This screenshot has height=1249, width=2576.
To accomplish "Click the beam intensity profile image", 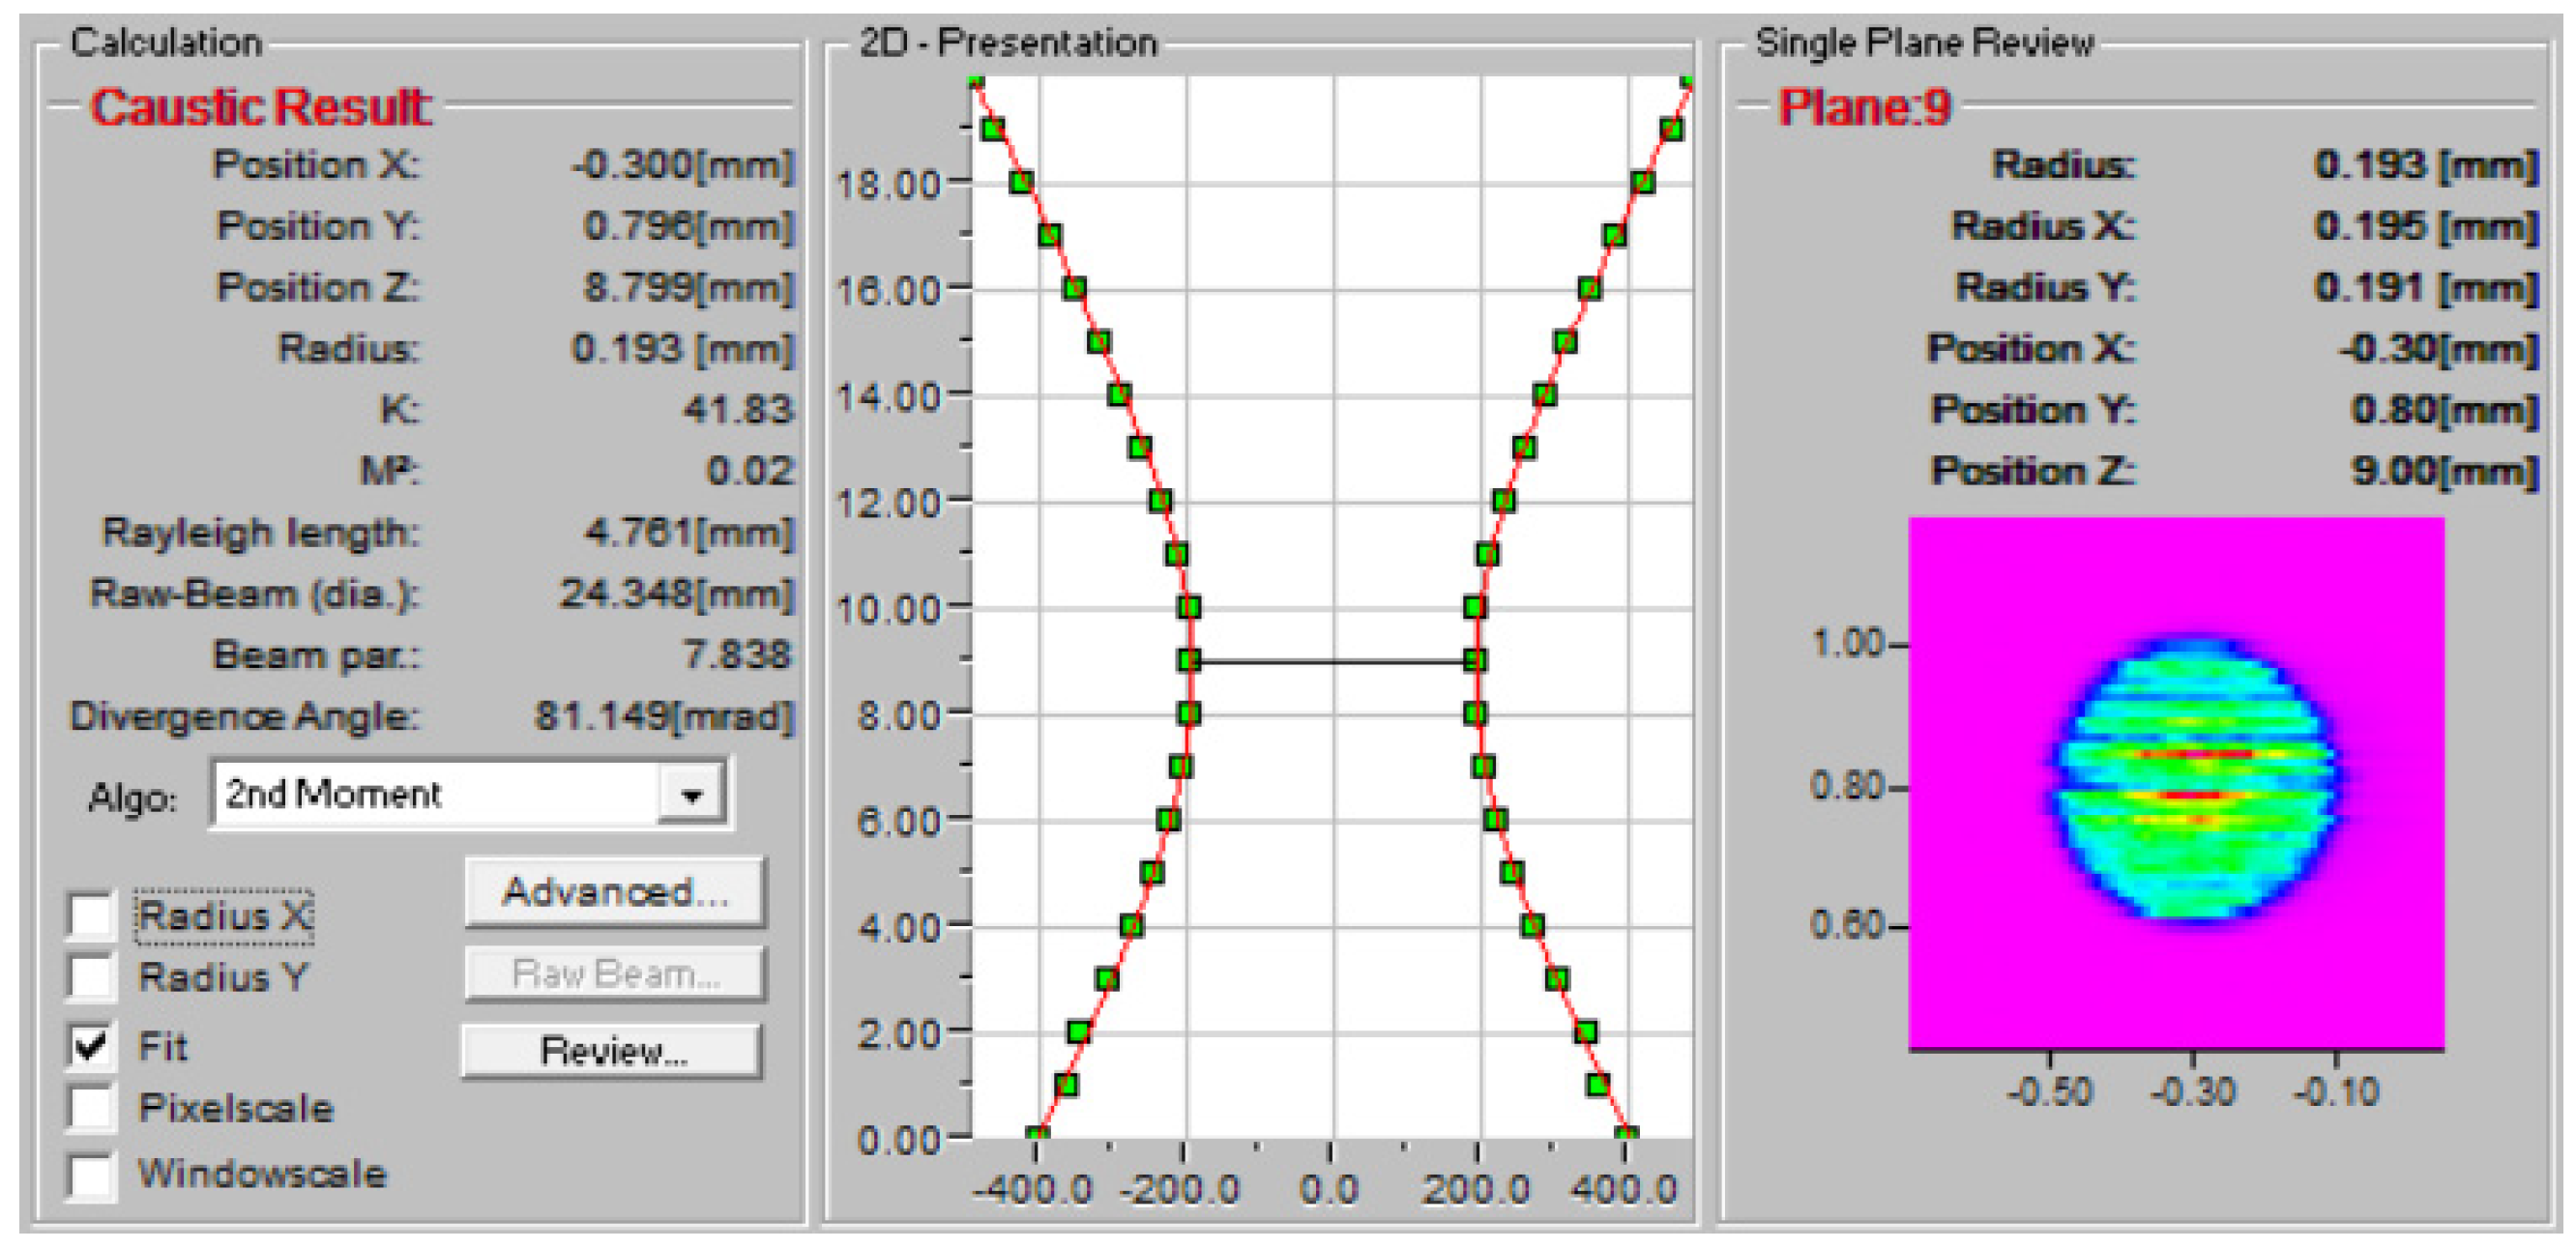I will (2176, 783).
